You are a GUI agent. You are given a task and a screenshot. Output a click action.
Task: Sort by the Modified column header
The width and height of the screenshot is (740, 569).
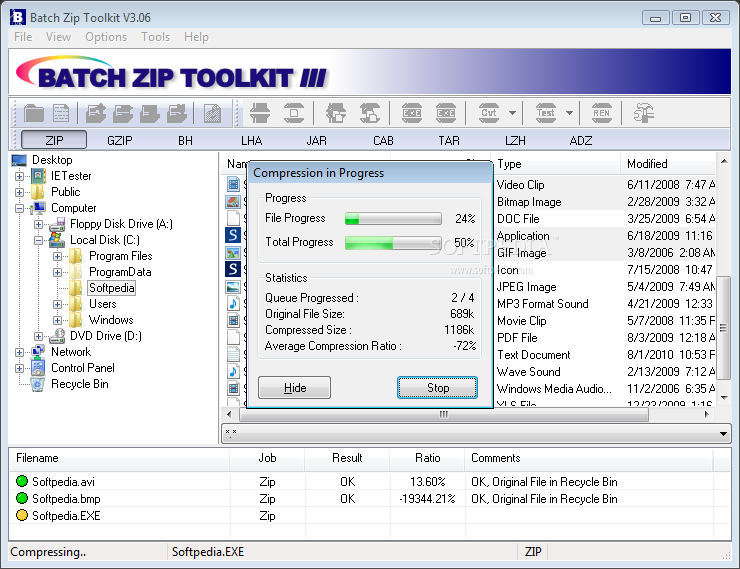pyautogui.click(x=668, y=164)
